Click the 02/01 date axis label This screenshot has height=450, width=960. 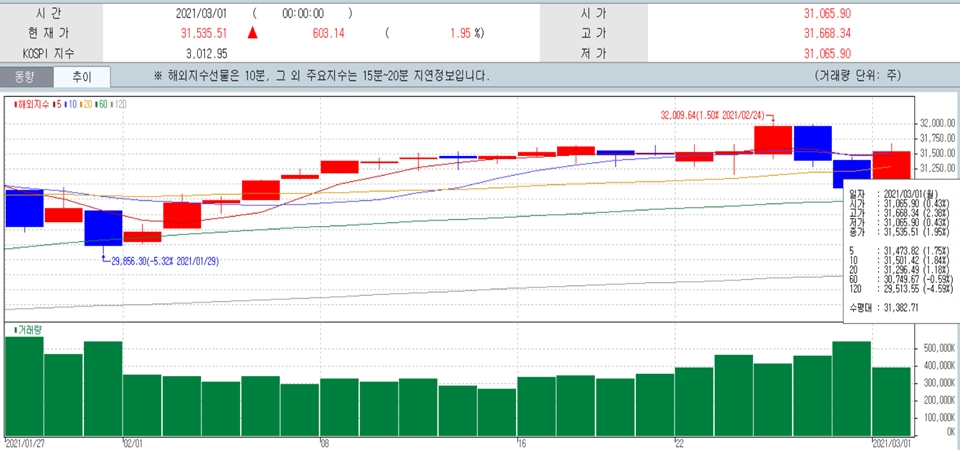pyautogui.click(x=133, y=442)
